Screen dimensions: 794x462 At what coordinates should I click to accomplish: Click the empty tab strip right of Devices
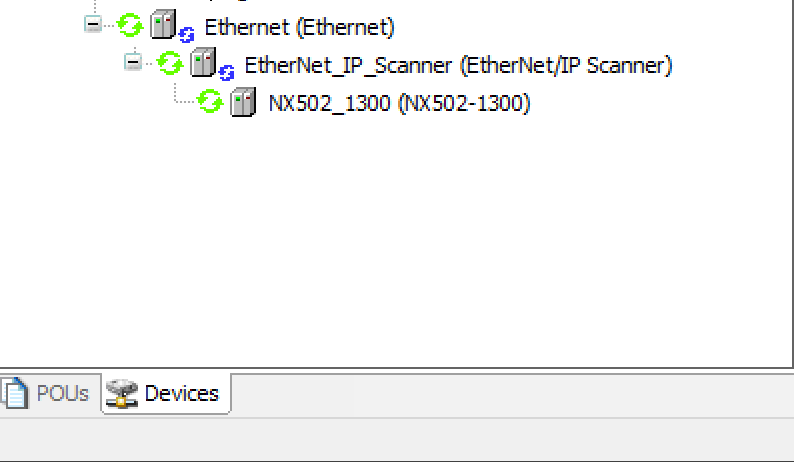[500, 394]
